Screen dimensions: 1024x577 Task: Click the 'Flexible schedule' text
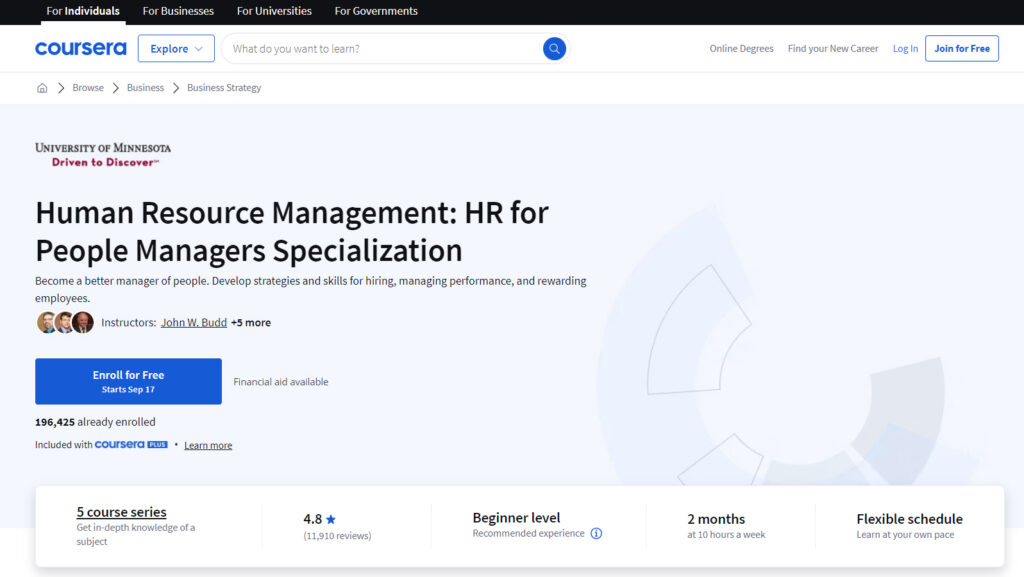click(909, 519)
